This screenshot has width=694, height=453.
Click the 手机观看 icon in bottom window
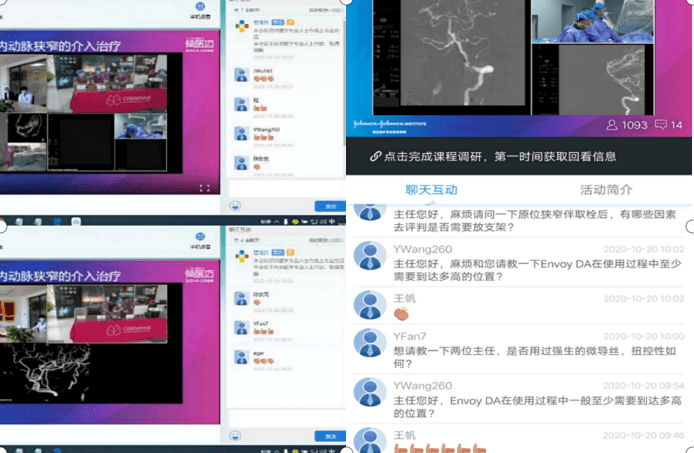click(200, 237)
